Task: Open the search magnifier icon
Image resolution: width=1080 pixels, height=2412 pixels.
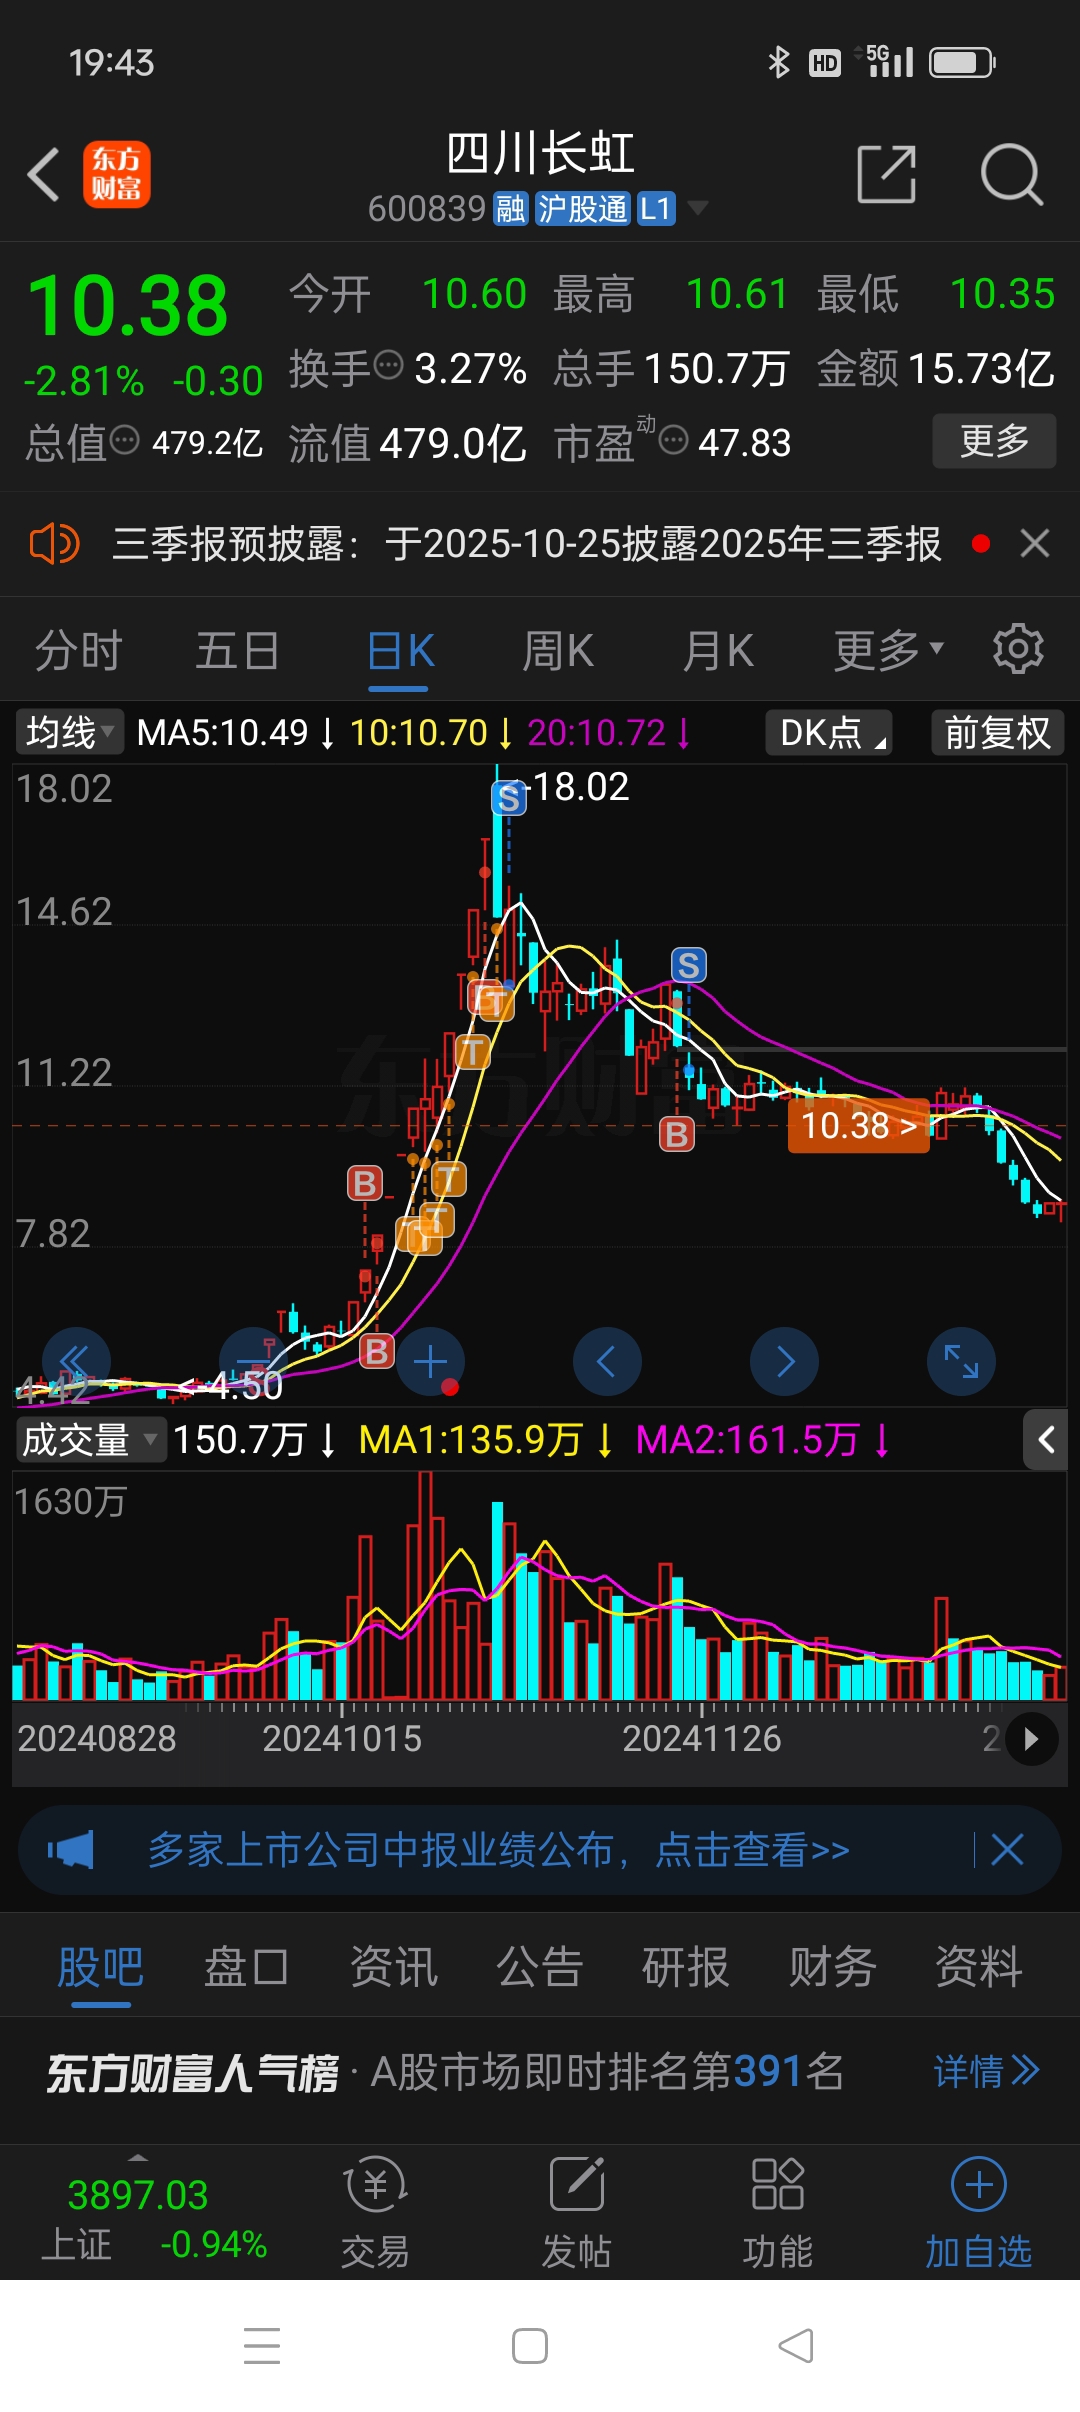Action: 1011,174
